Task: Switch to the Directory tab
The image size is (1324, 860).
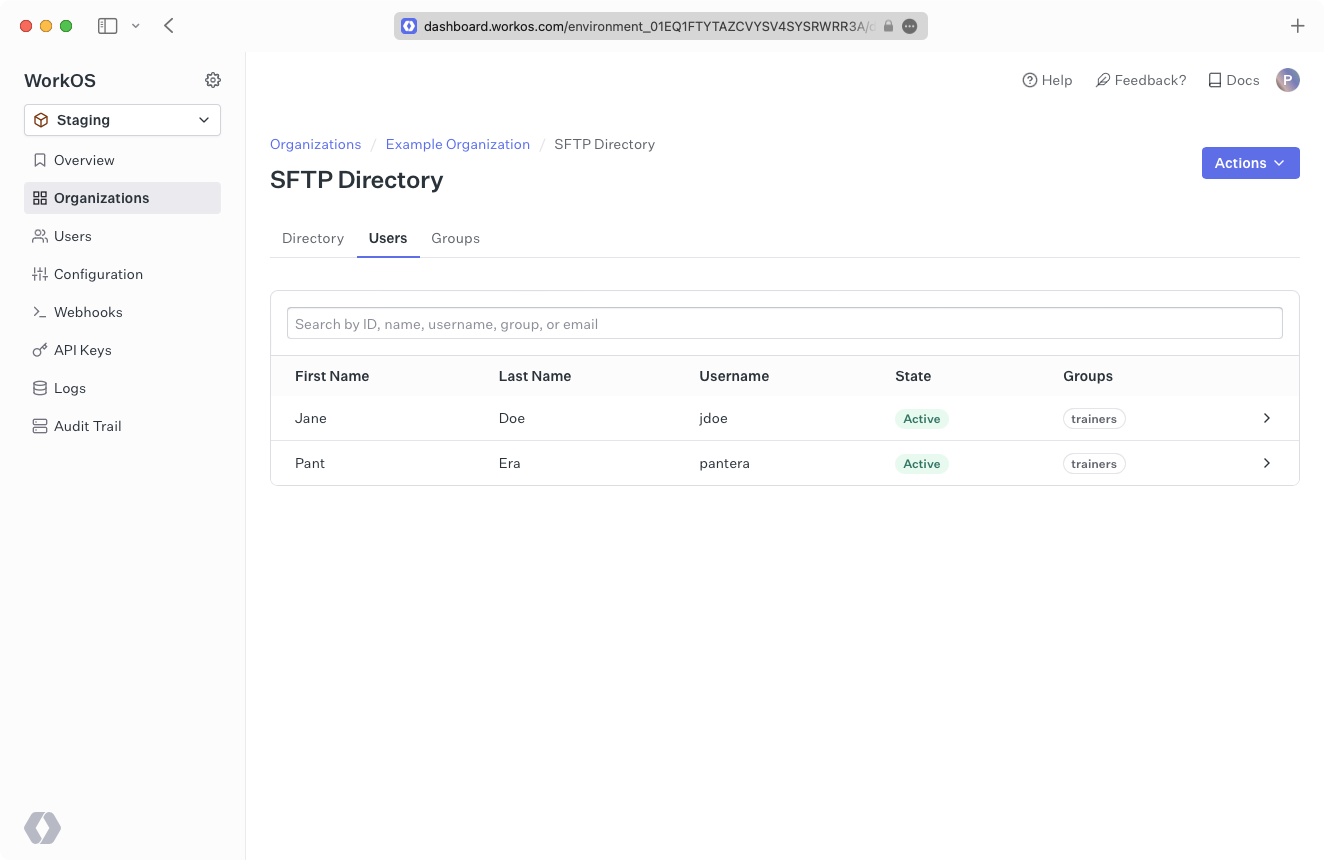Action: pyautogui.click(x=313, y=238)
